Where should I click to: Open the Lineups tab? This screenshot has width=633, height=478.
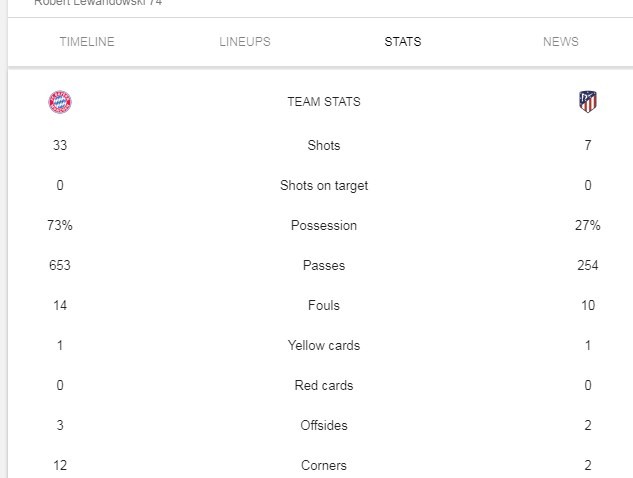coord(245,42)
